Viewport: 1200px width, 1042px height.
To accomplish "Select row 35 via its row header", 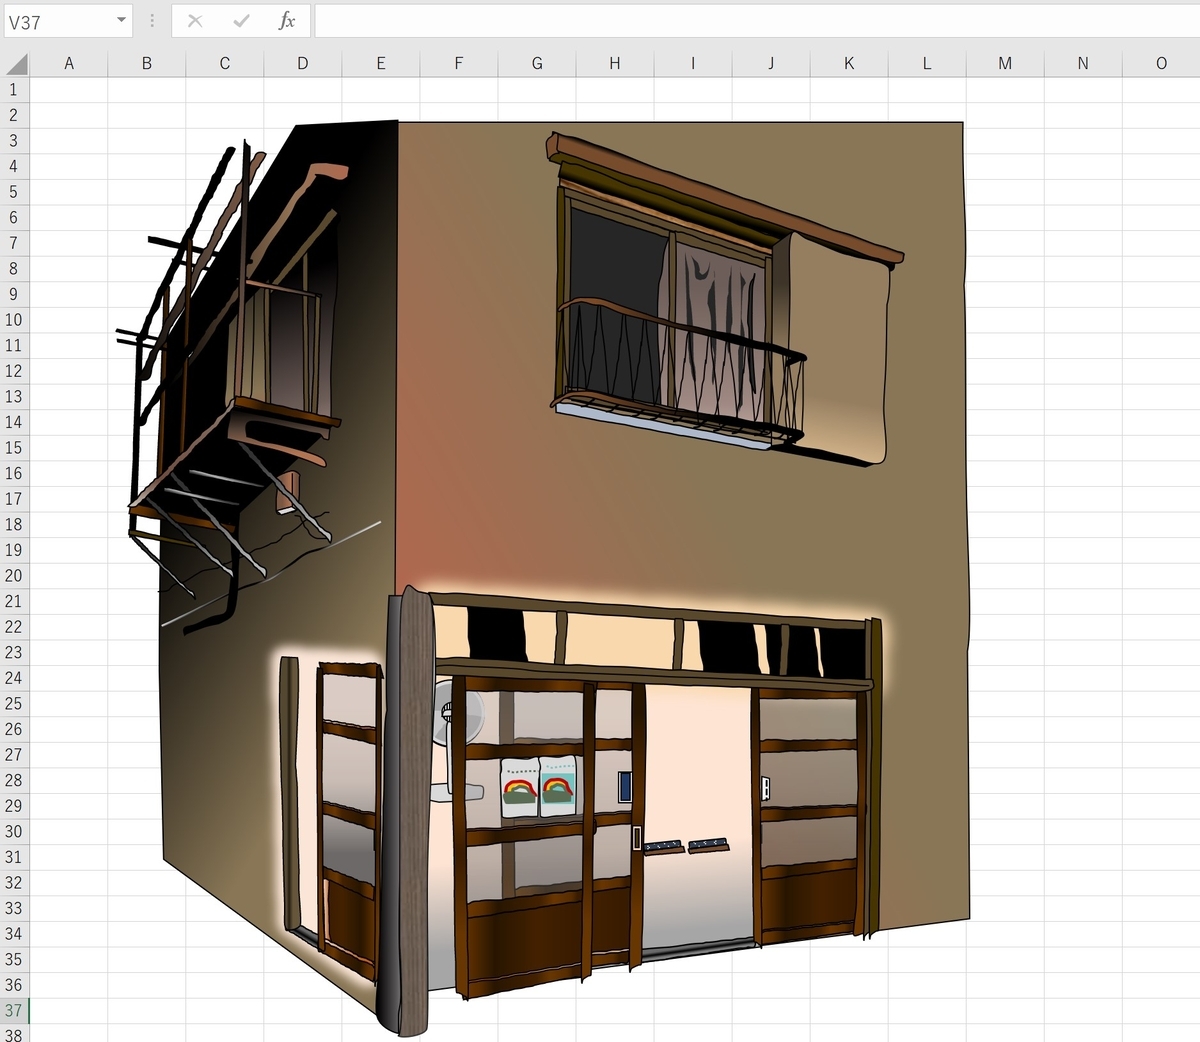I will pos(14,960).
